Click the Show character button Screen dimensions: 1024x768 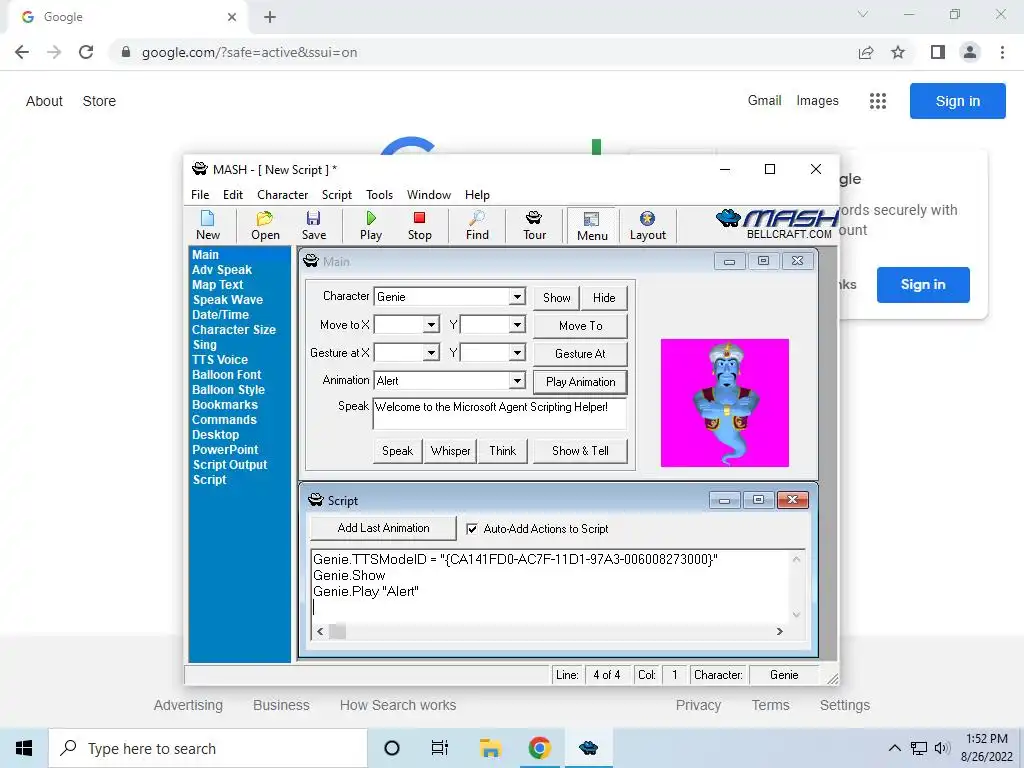point(556,298)
